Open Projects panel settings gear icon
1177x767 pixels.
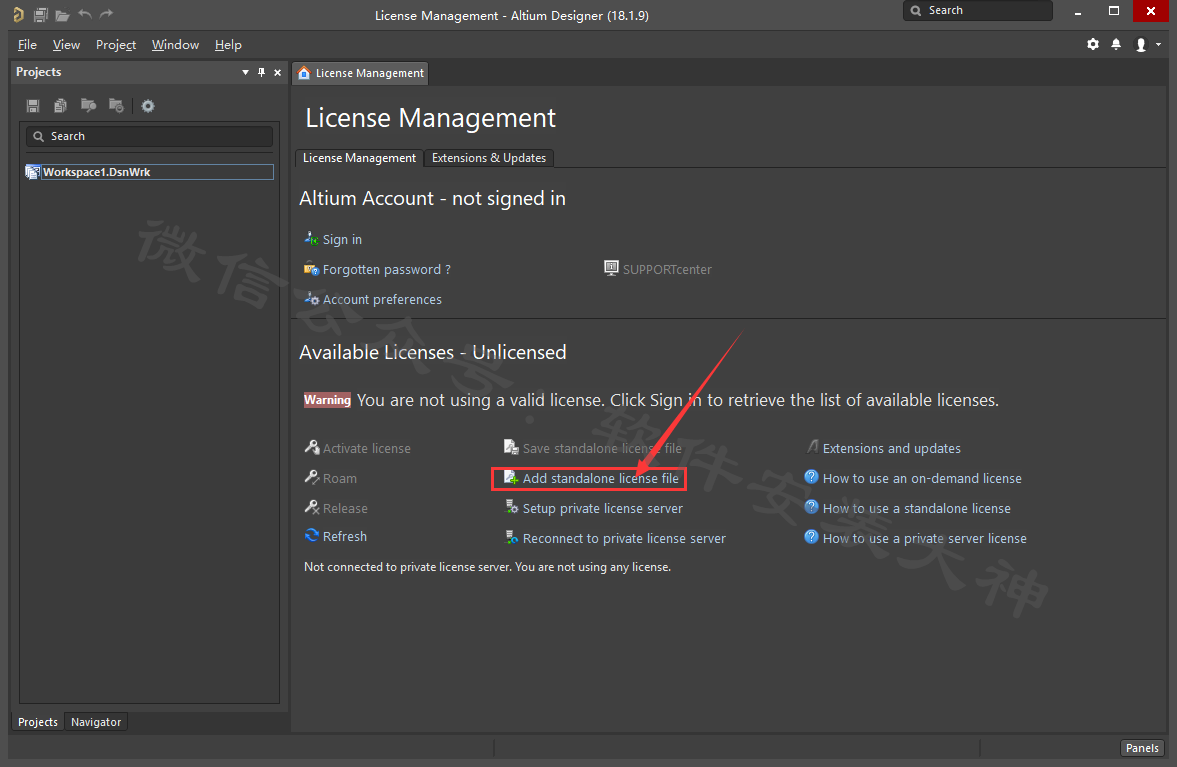148,106
